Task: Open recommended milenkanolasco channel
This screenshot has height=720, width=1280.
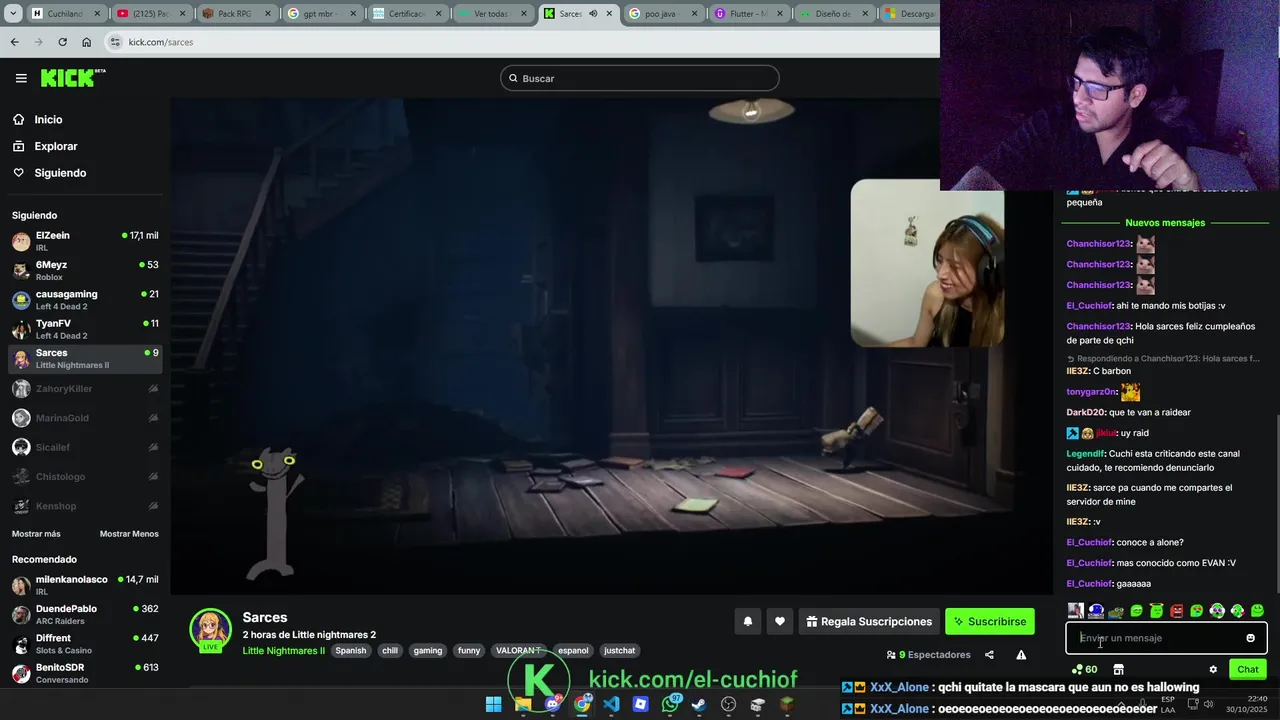Action: 85,585
